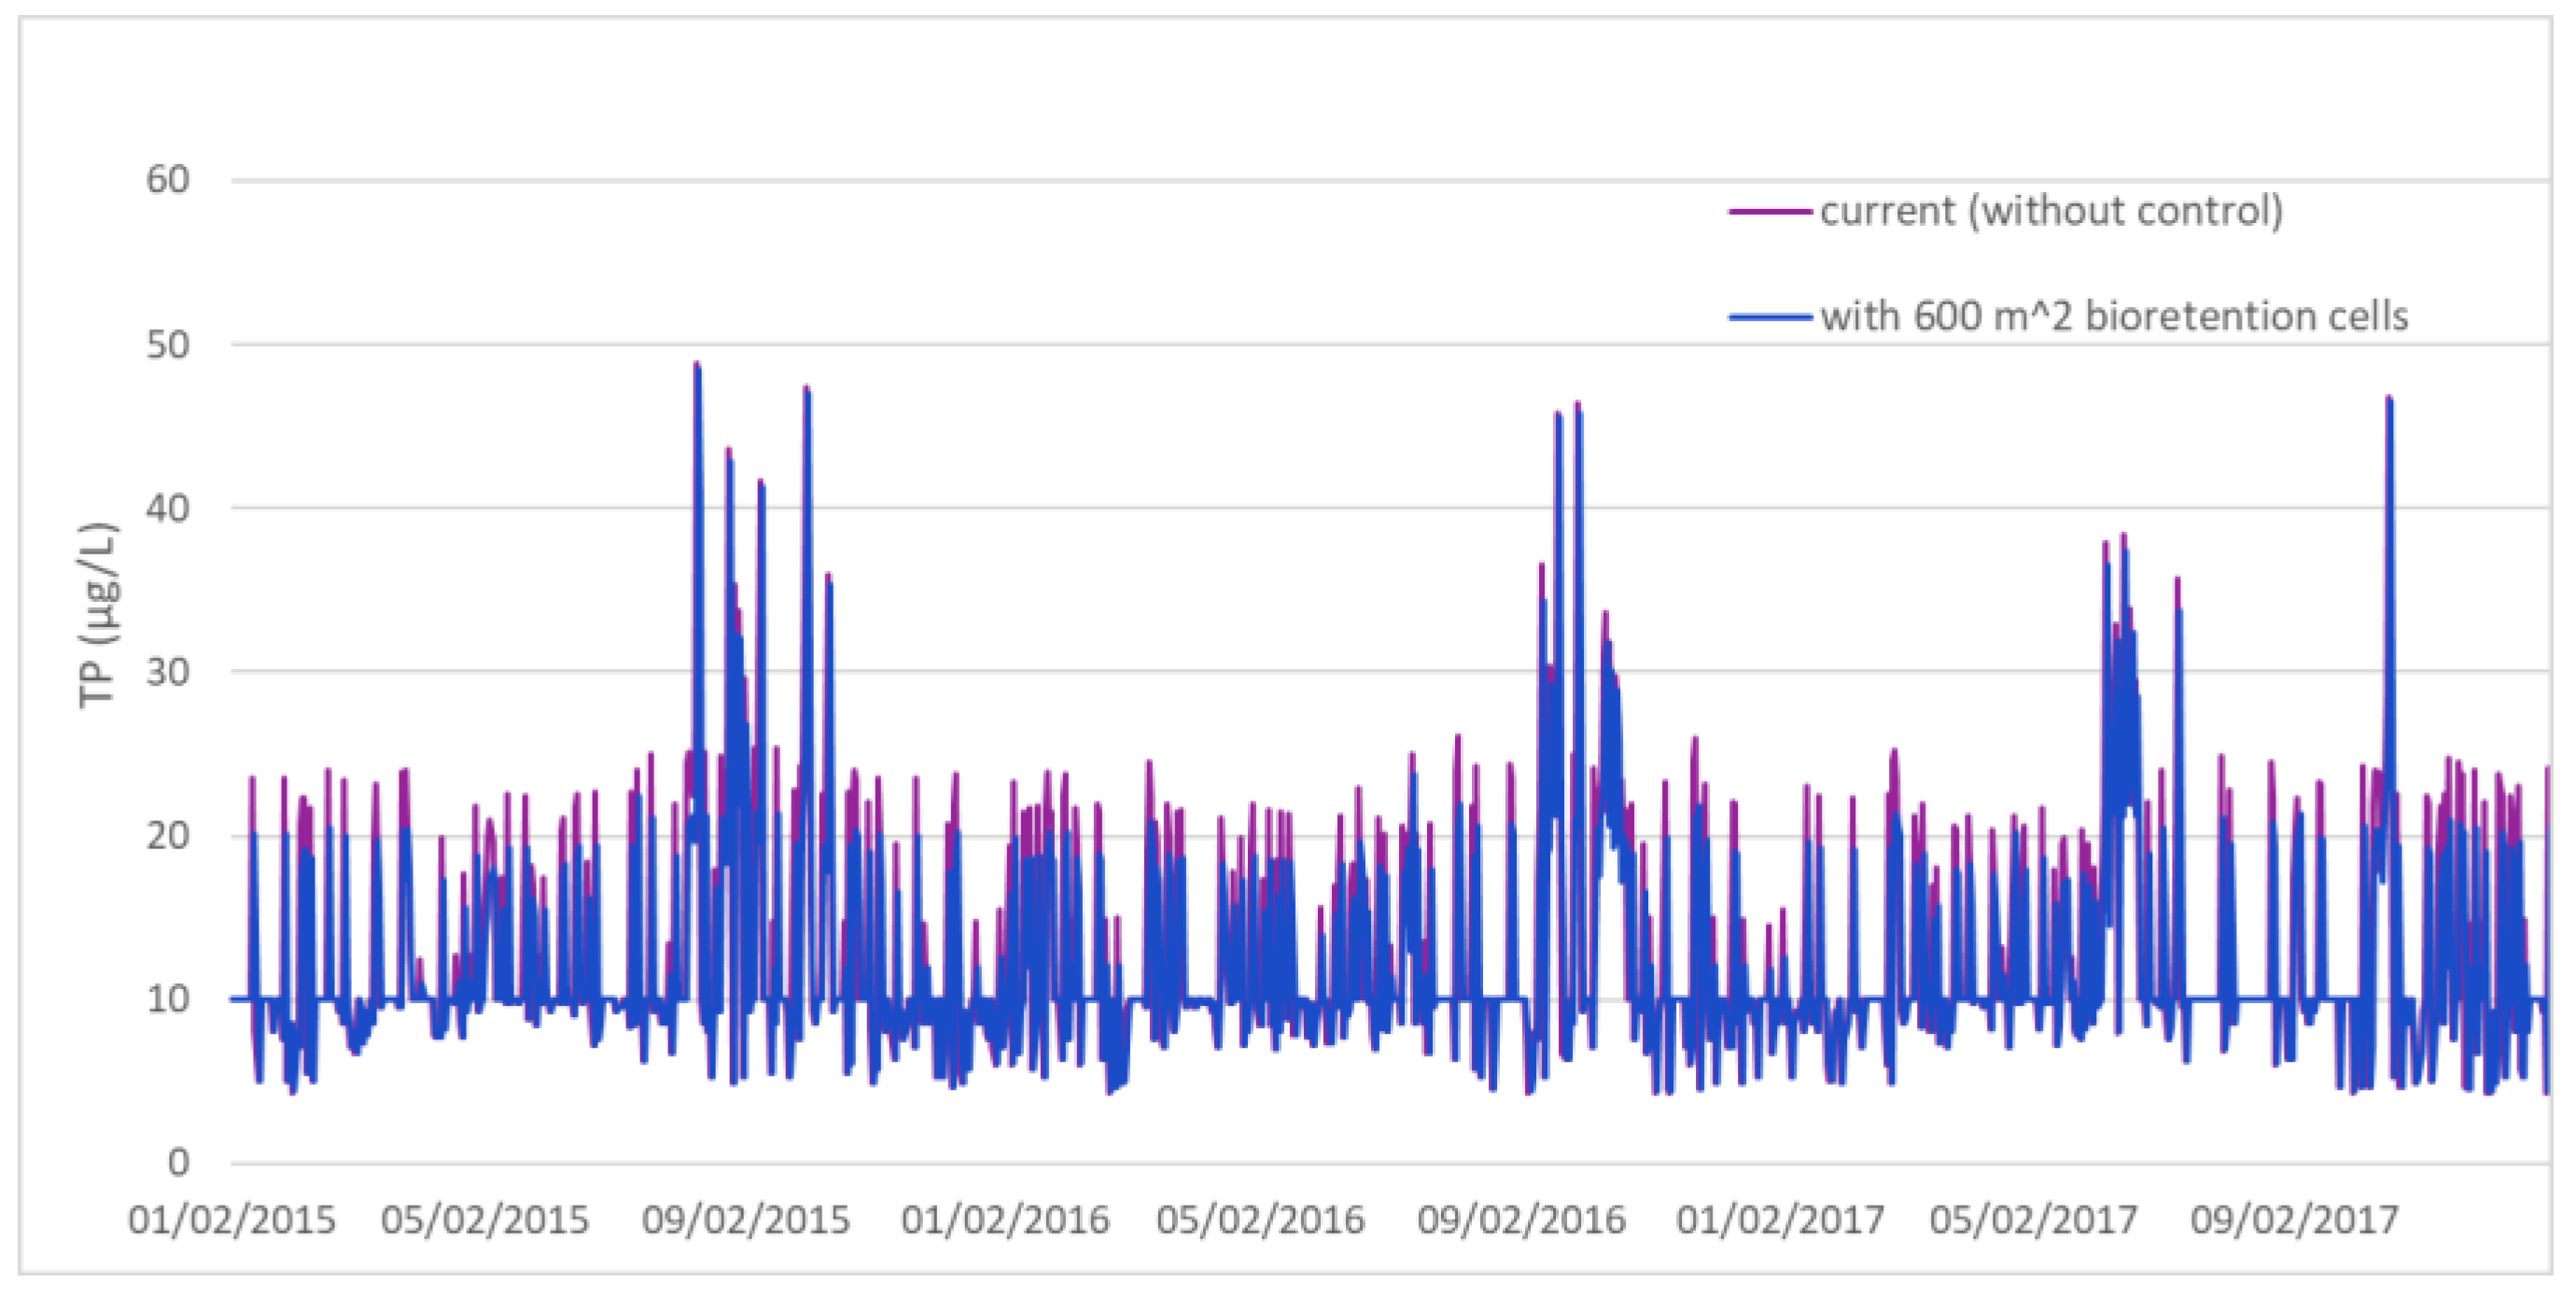Viewport: 2576px width, 1297px height.
Task: Click the 09/02/2017 x-axis date label
Action: 2294,1221
